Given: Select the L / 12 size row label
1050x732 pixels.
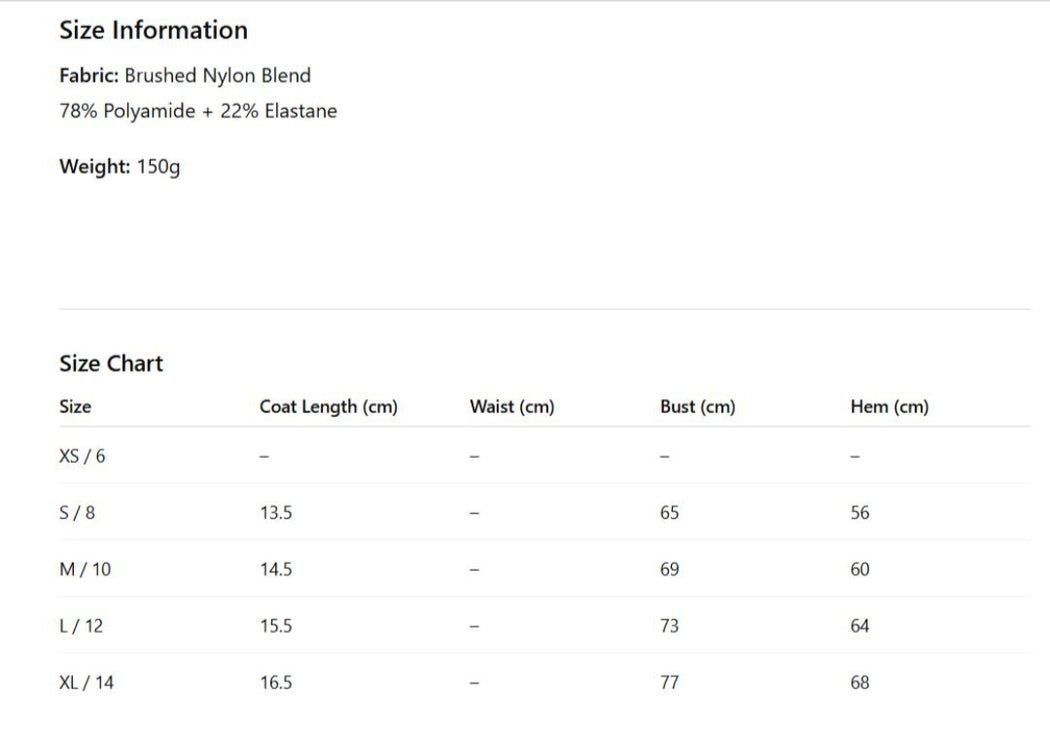Looking at the screenshot, I should pos(81,627).
